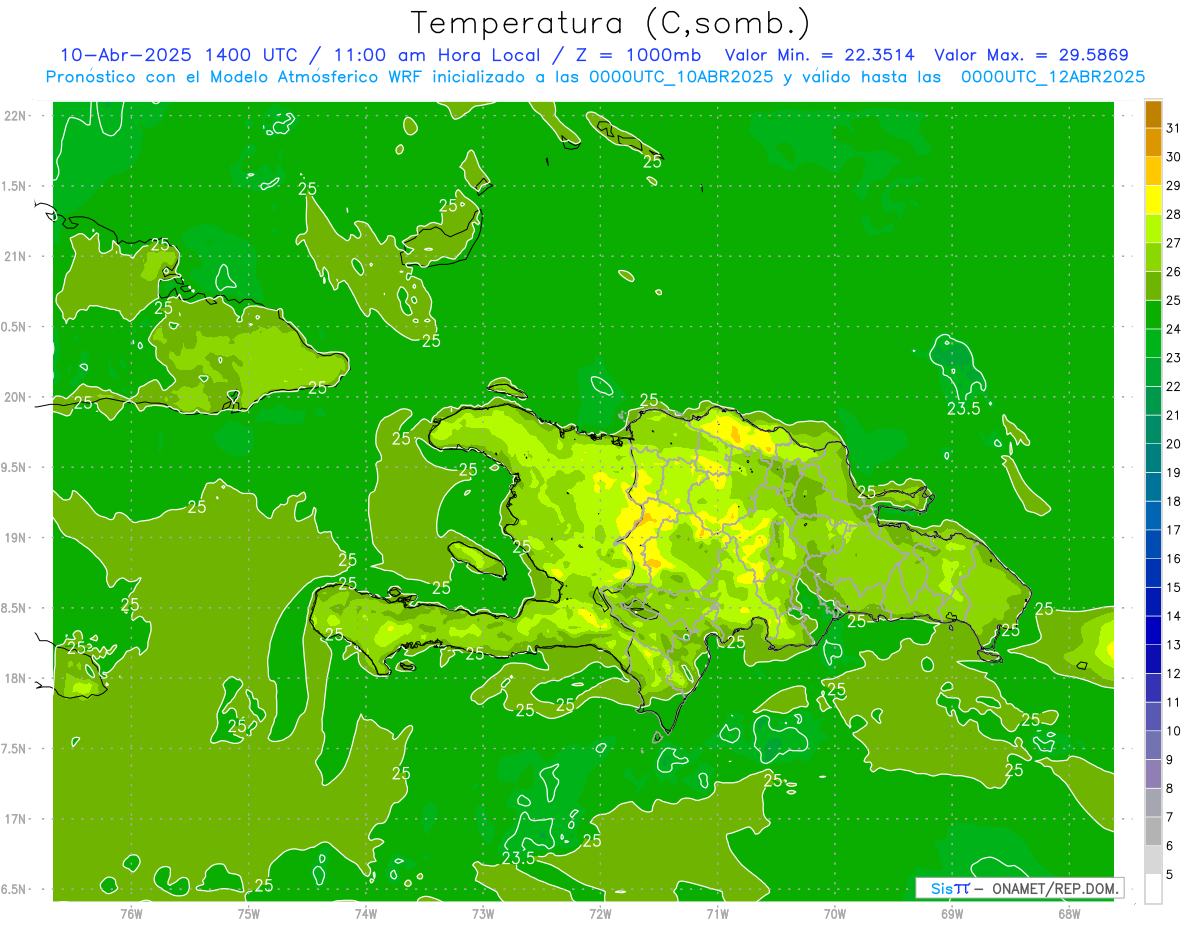The width and height of the screenshot is (1200, 927).
Task: Click the 20N latitude axis label
Action: (16, 397)
